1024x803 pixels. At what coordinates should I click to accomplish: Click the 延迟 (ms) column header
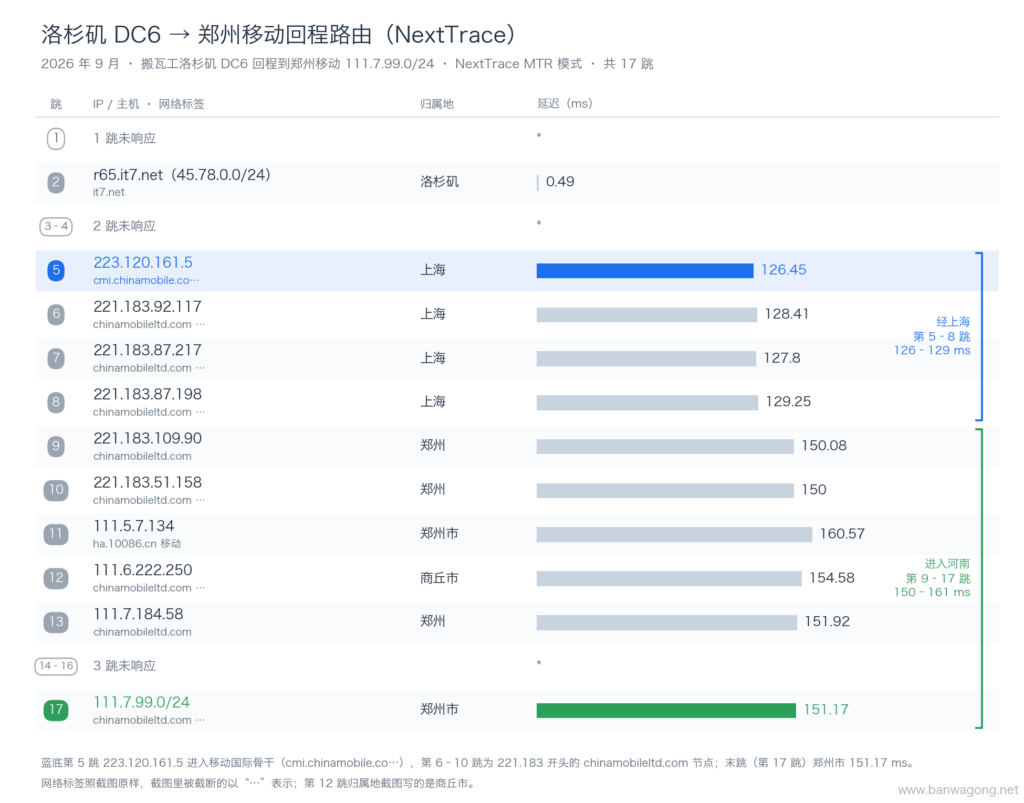(564, 104)
